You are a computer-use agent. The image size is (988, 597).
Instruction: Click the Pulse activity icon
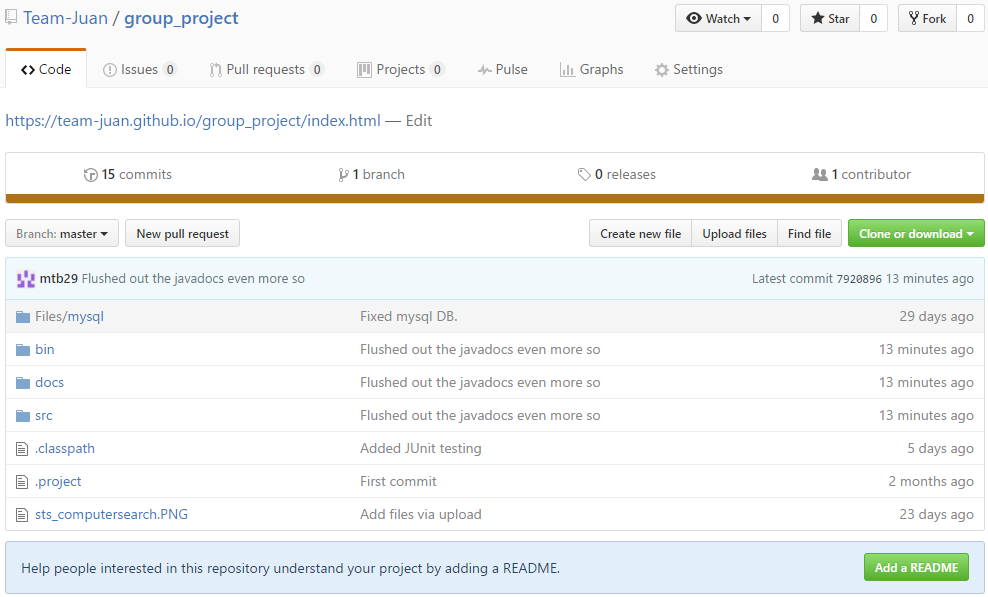point(485,70)
